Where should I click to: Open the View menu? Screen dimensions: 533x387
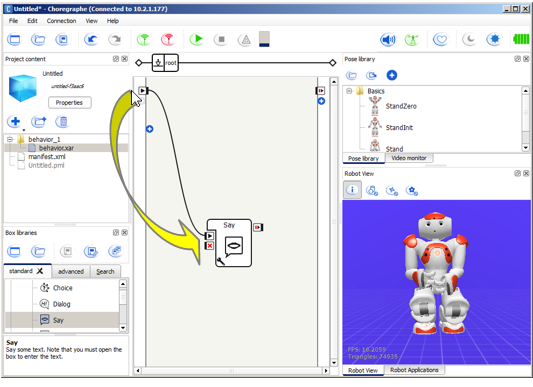click(x=91, y=21)
